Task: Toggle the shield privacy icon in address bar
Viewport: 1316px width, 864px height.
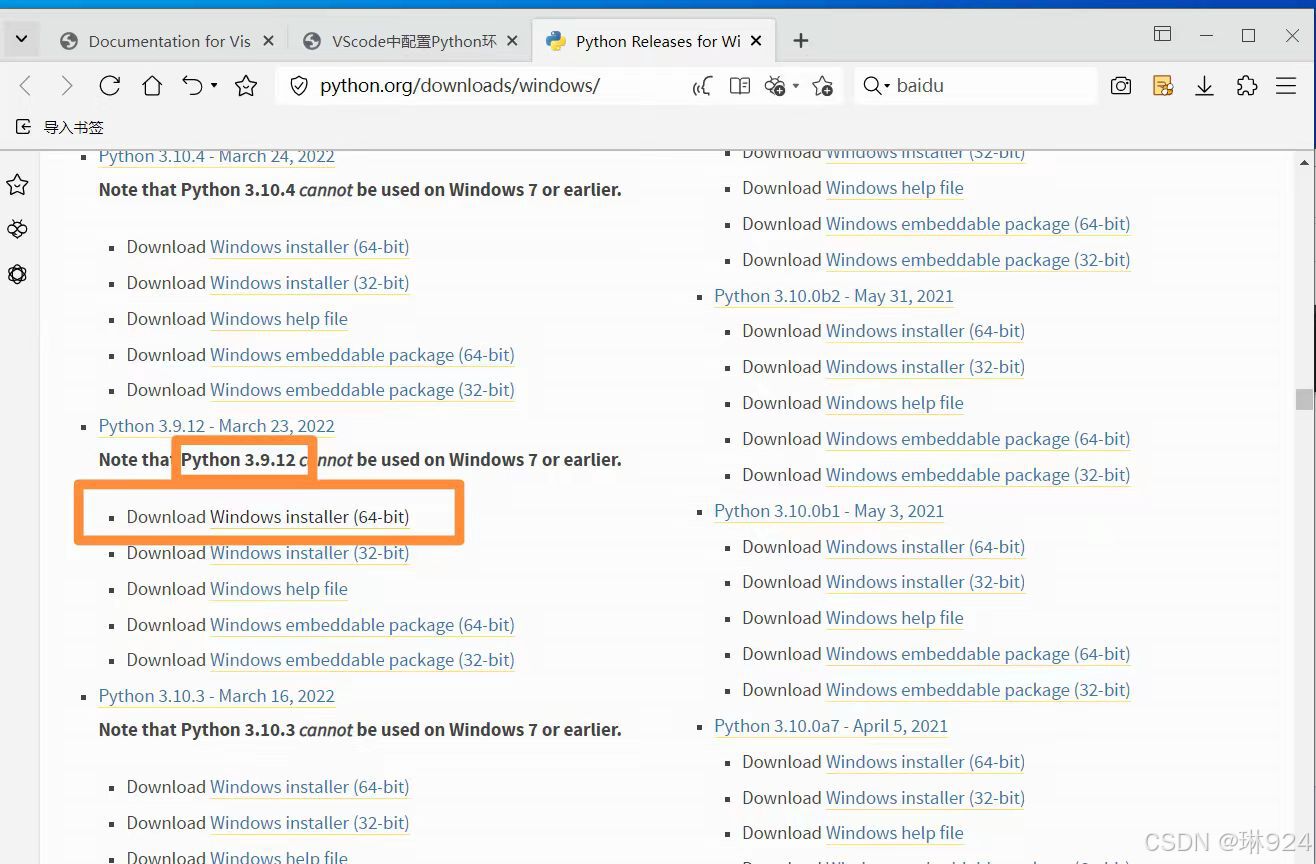Action: (299, 85)
